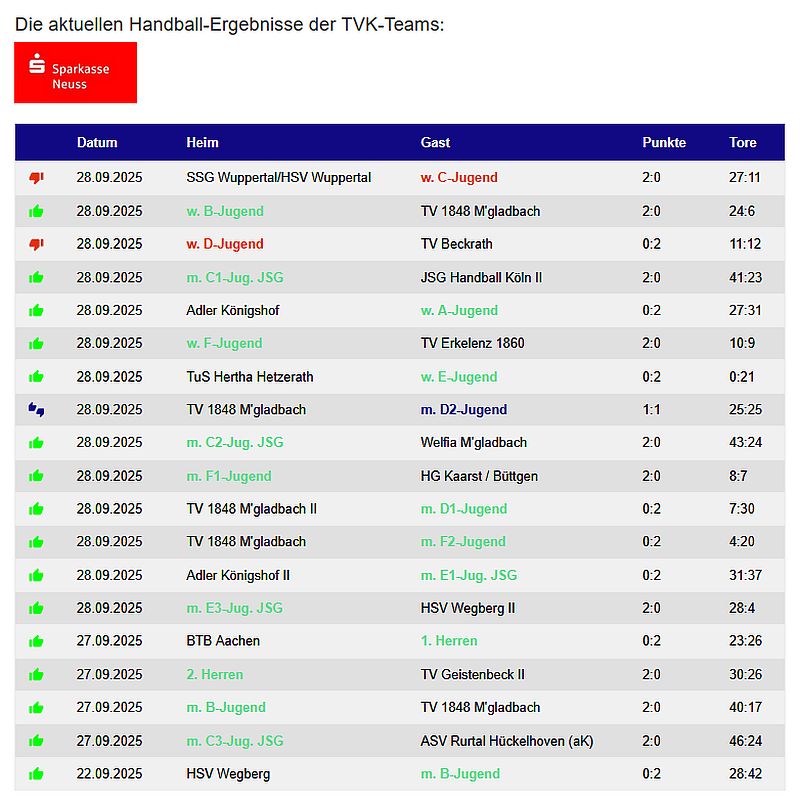The image size is (800, 804).
Task: Click thumbs-up icon in TV Geistenbeck II row
Action: (37, 675)
